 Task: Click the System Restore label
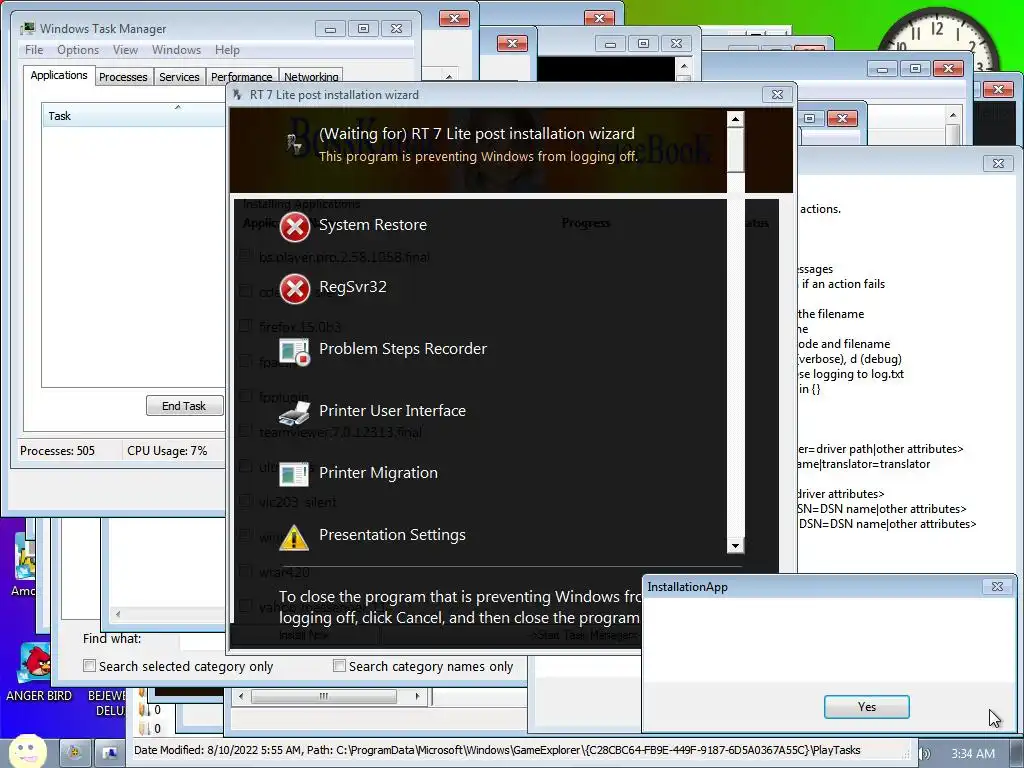click(373, 225)
